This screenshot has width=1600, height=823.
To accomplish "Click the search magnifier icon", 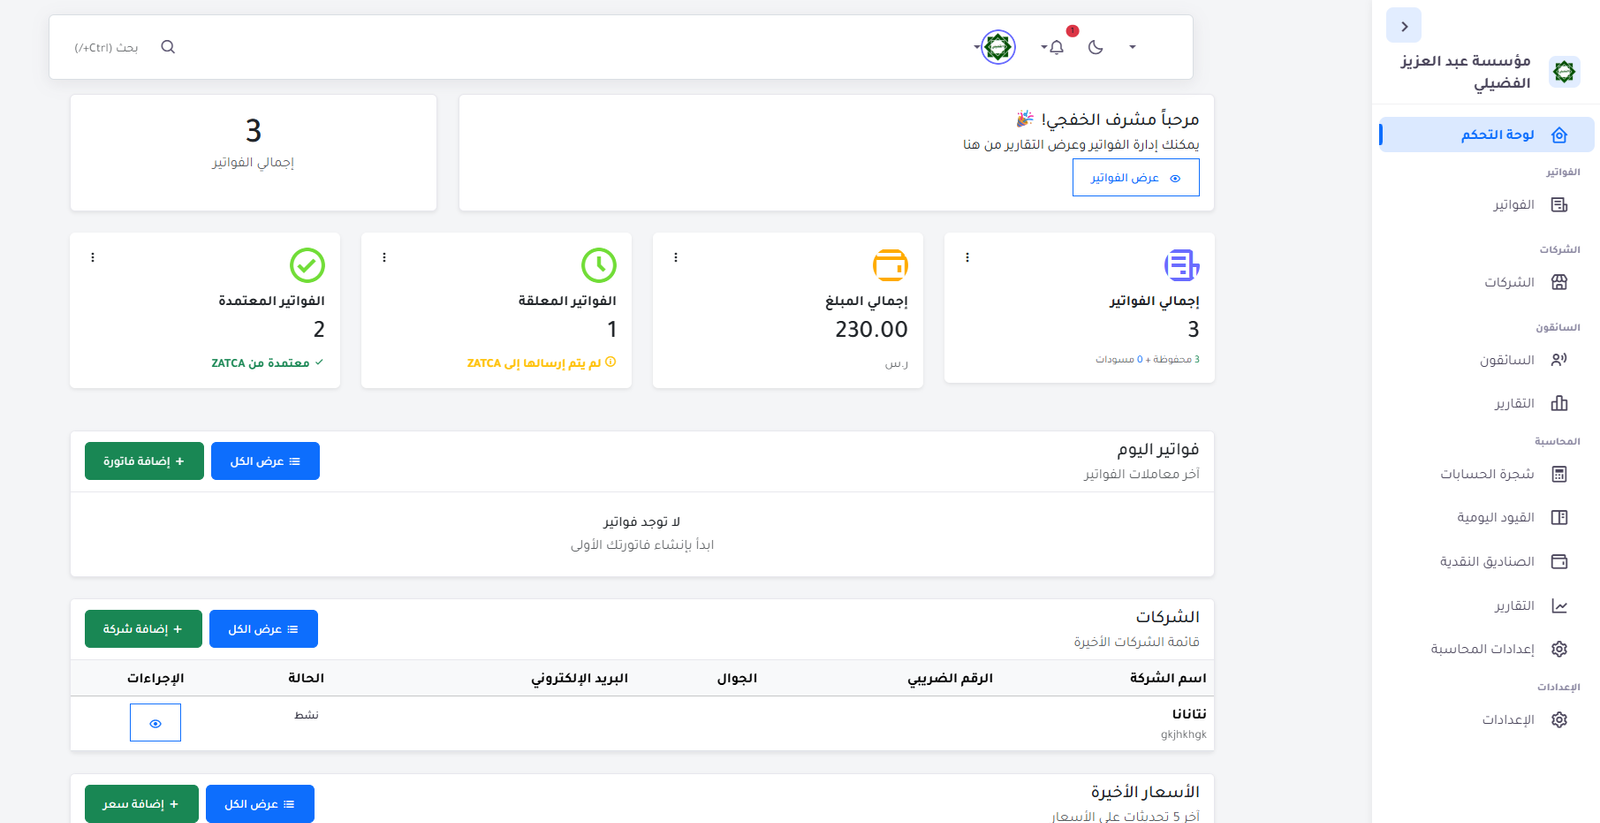I will click(168, 47).
